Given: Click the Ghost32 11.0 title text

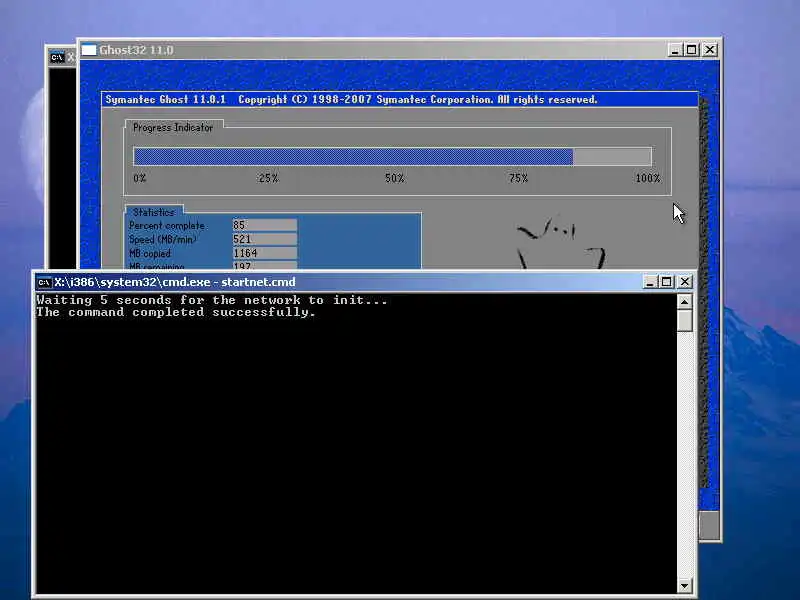Looking at the screenshot, I should (x=136, y=50).
